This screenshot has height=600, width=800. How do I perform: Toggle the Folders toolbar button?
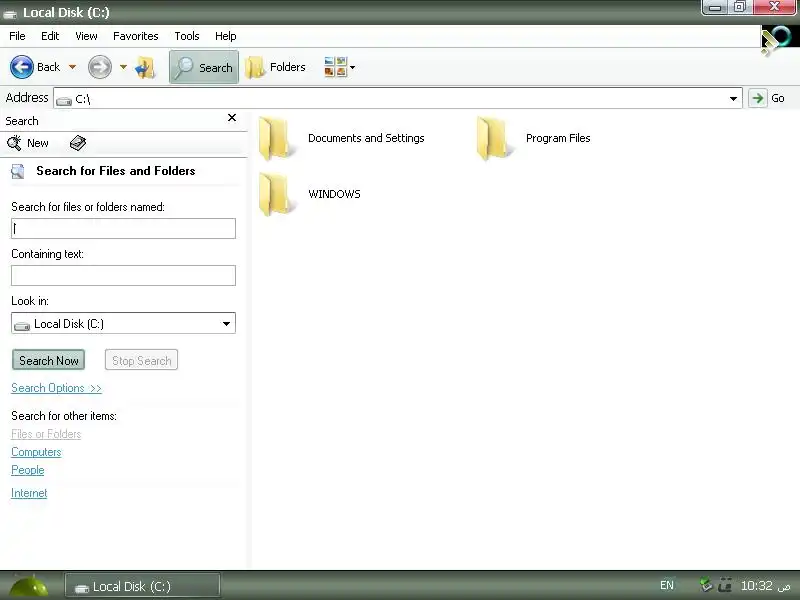pyautogui.click(x=276, y=67)
